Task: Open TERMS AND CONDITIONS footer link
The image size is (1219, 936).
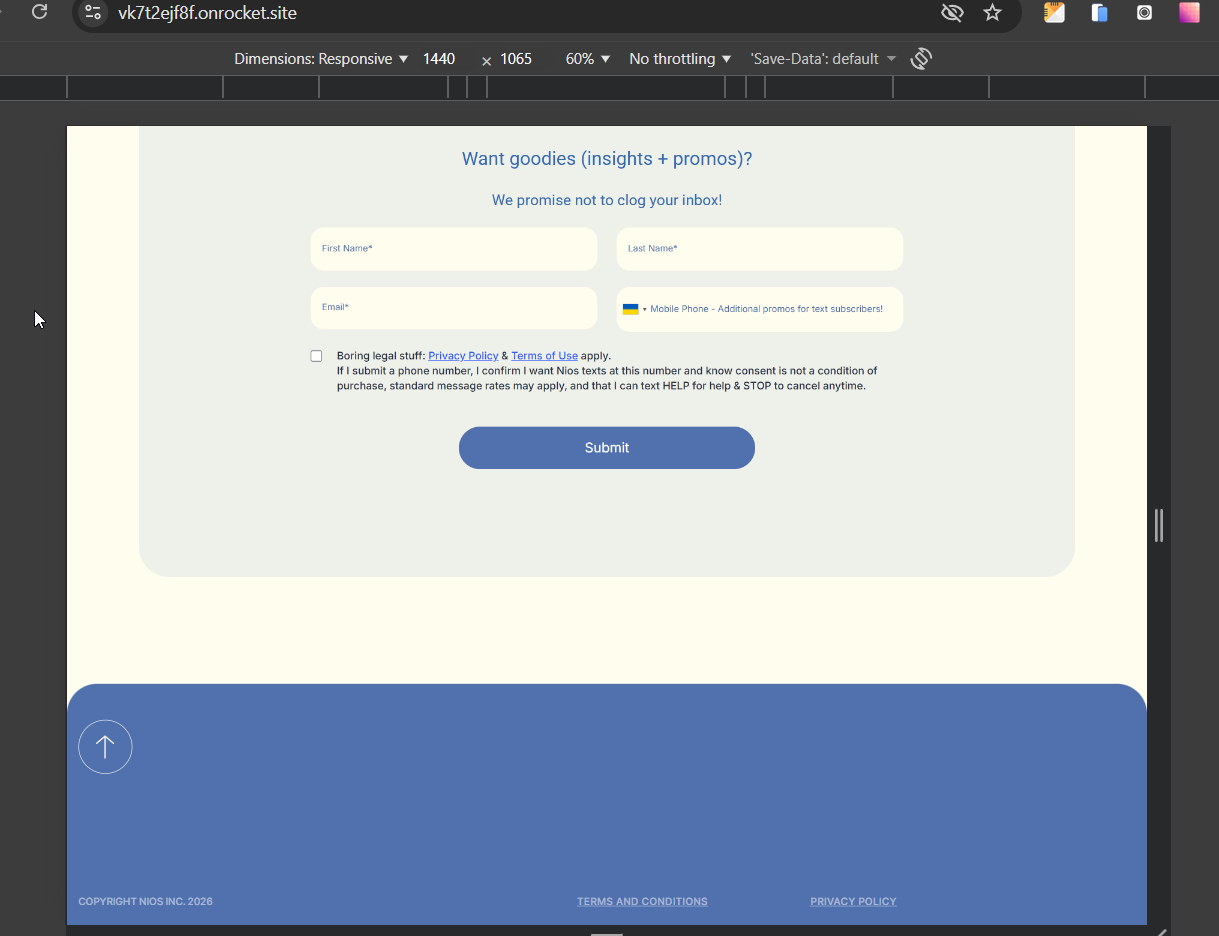Action: (x=642, y=902)
